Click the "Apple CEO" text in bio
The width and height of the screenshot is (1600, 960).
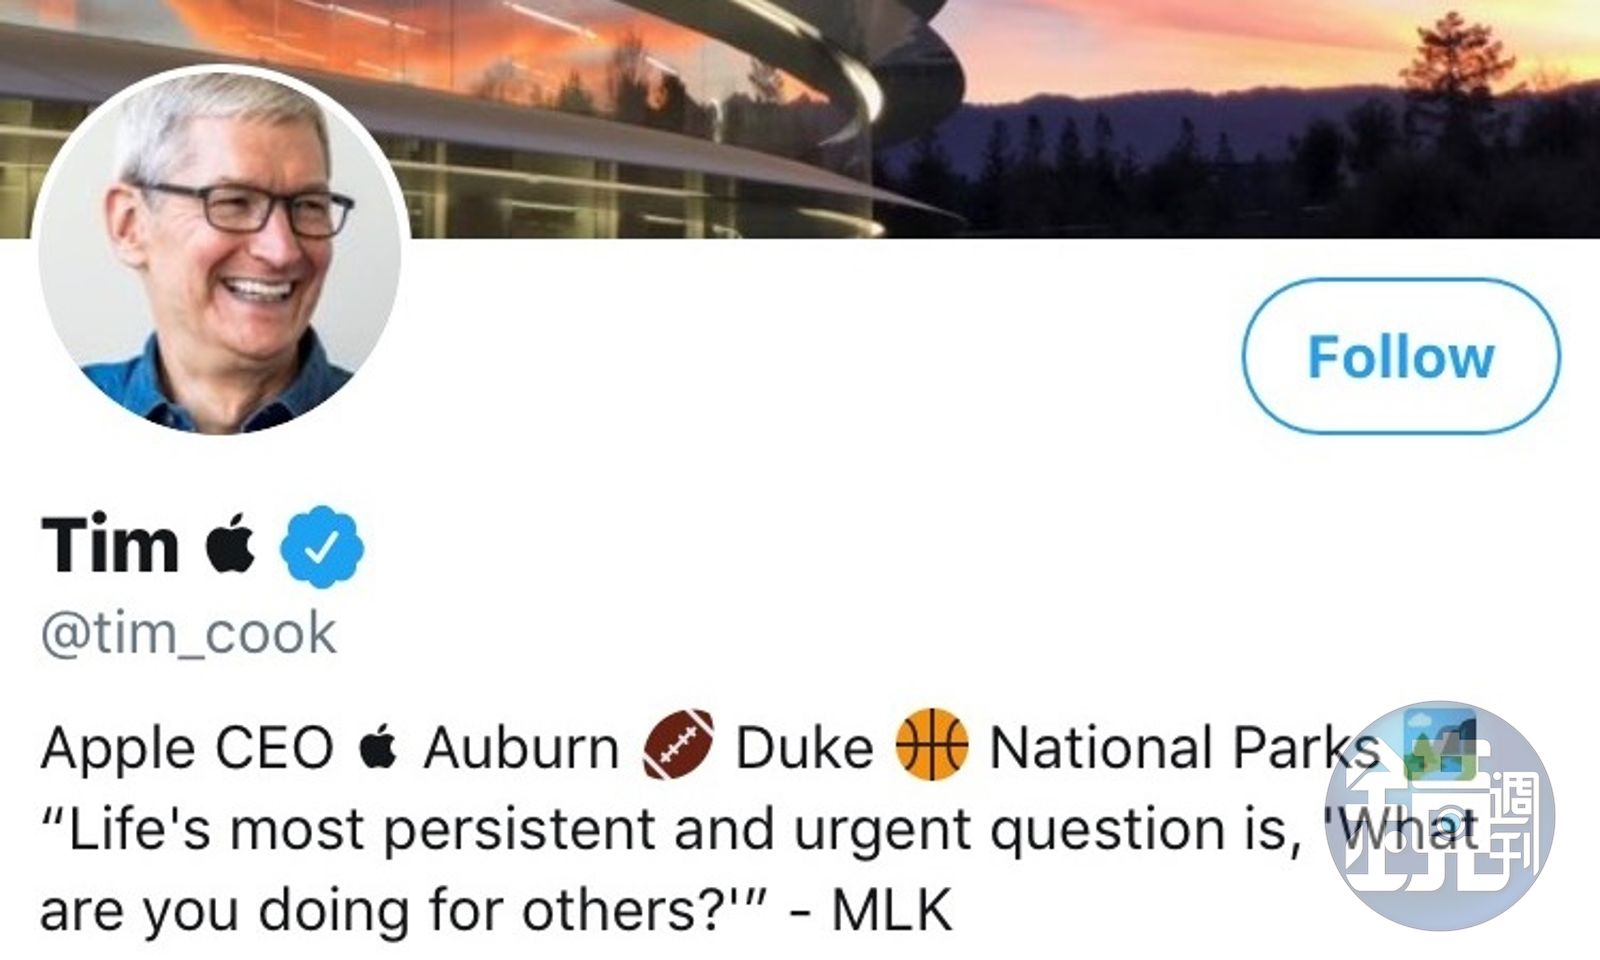point(187,748)
